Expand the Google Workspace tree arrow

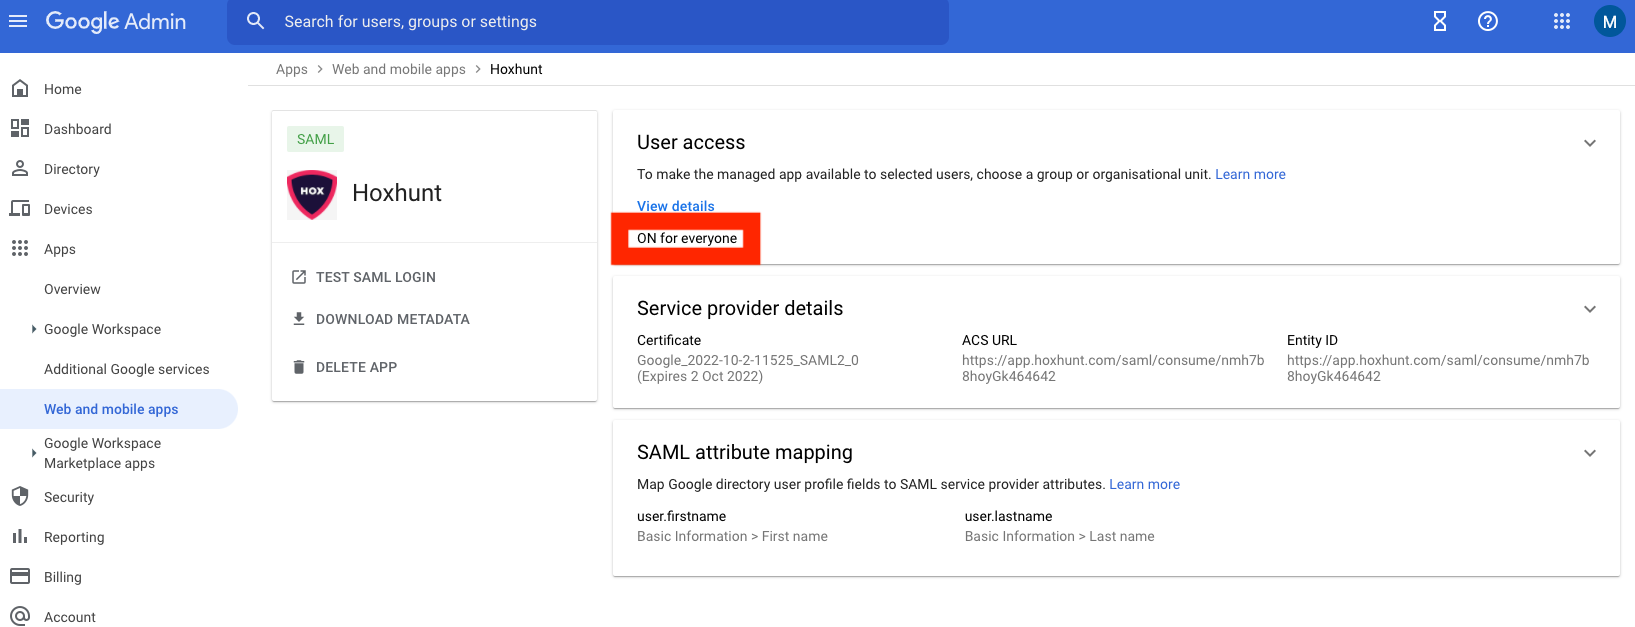coord(33,329)
